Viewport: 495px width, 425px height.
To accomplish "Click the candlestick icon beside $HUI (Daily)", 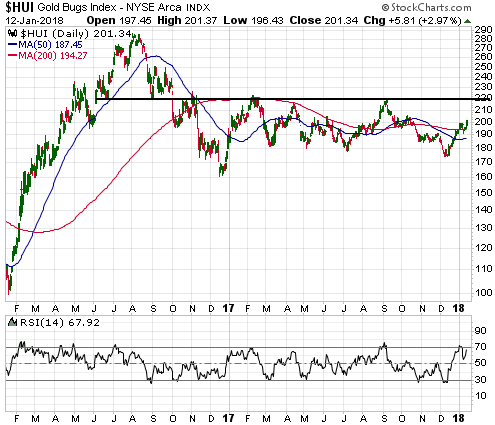I will click(x=12, y=33).
